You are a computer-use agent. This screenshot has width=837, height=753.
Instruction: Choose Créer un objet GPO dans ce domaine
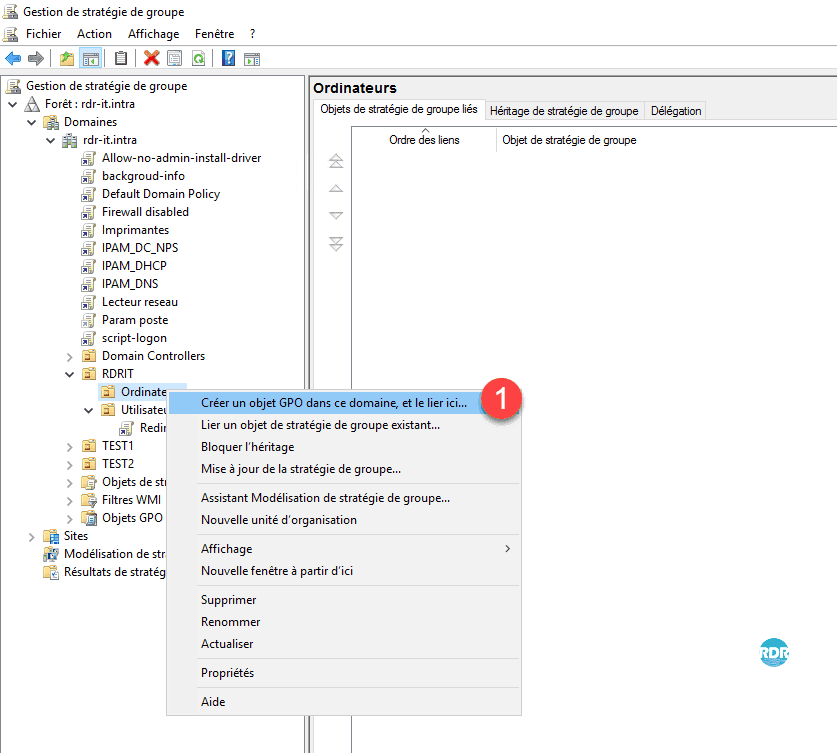click(x=344, y=403)
